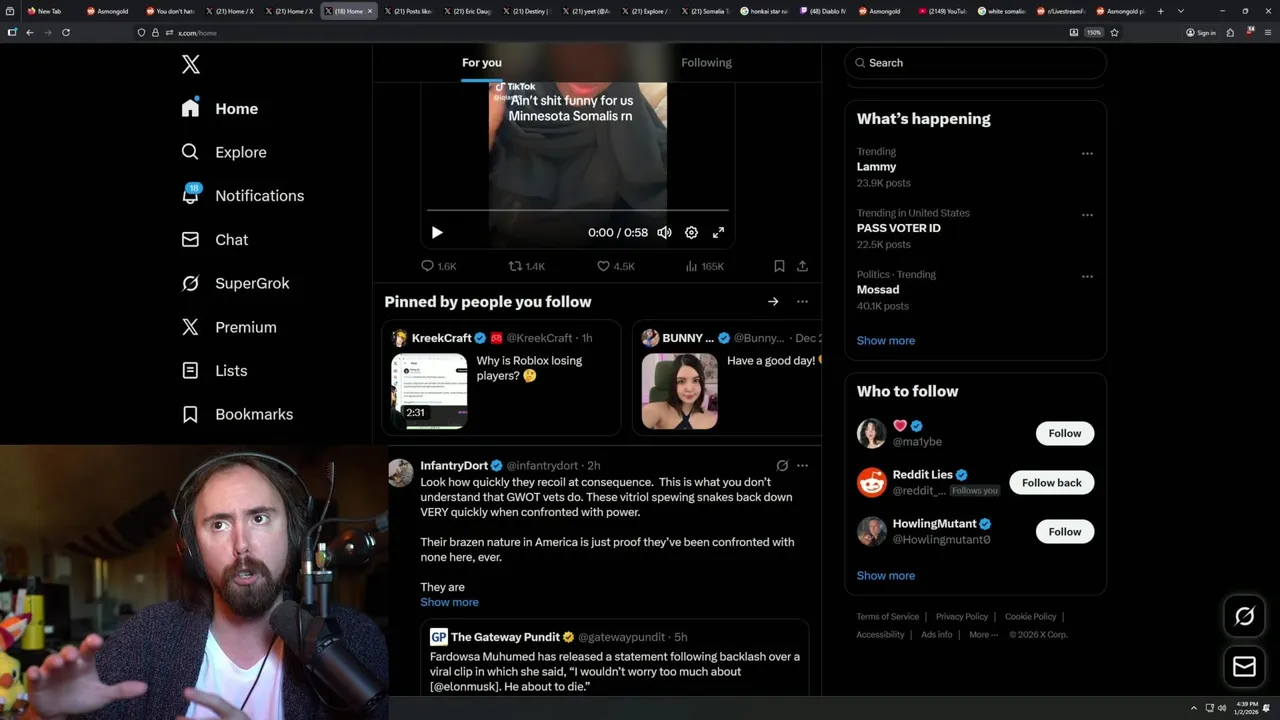Open the BUNNY pinned post image

[679, 391]
